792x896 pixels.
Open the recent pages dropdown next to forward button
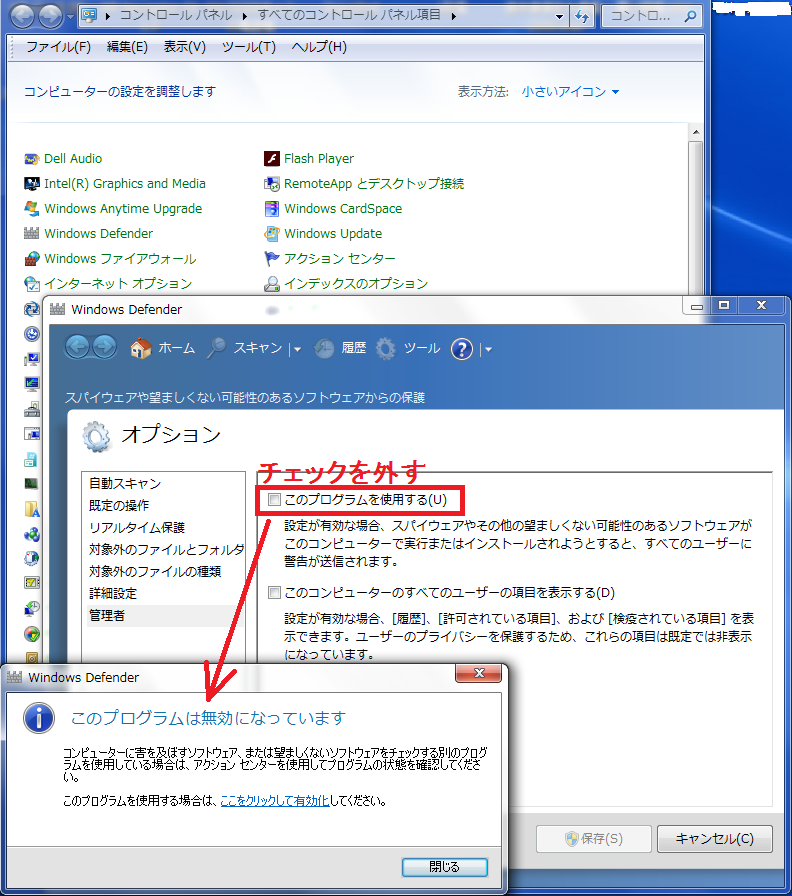click(x=70, y=17)
